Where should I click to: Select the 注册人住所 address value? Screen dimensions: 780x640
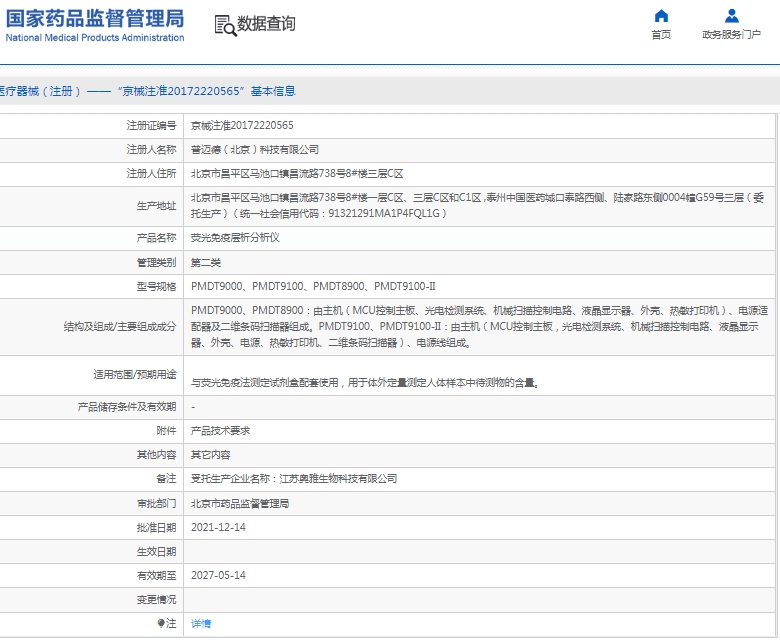pos(297,174)
